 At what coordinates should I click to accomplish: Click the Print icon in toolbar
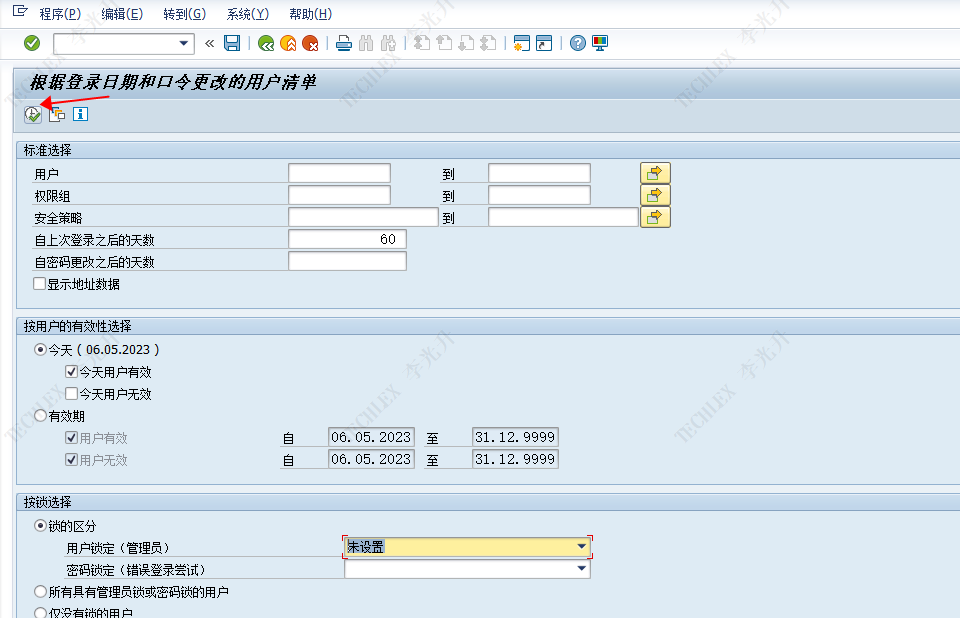pos(343,43)
